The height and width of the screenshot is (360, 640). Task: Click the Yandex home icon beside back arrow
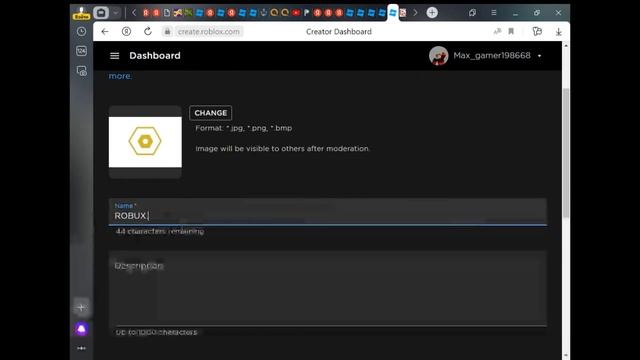pos(127,31)
